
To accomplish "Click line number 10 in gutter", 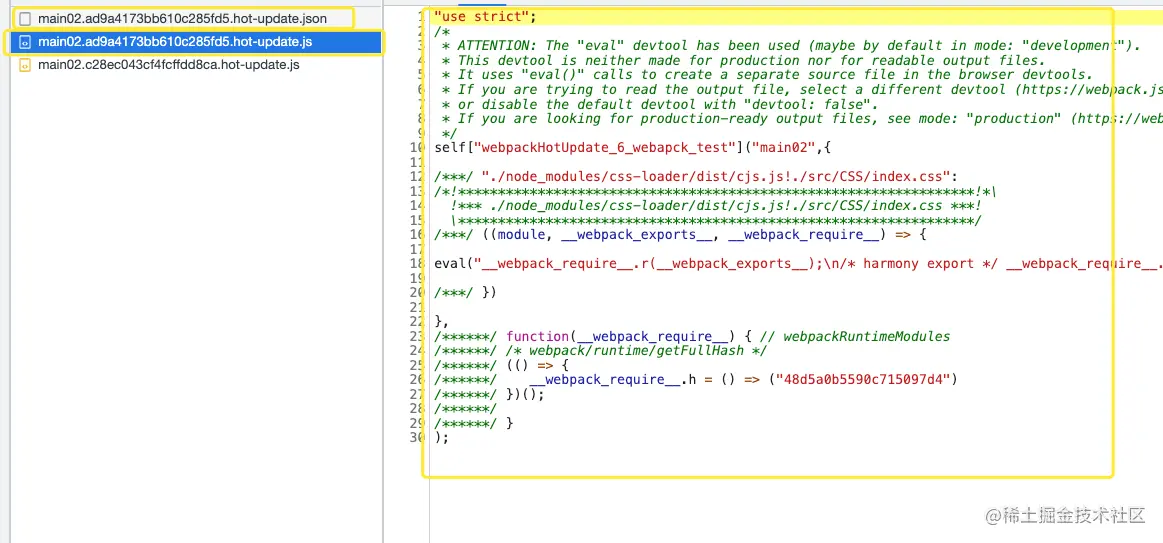I will (x=418, y=147).
